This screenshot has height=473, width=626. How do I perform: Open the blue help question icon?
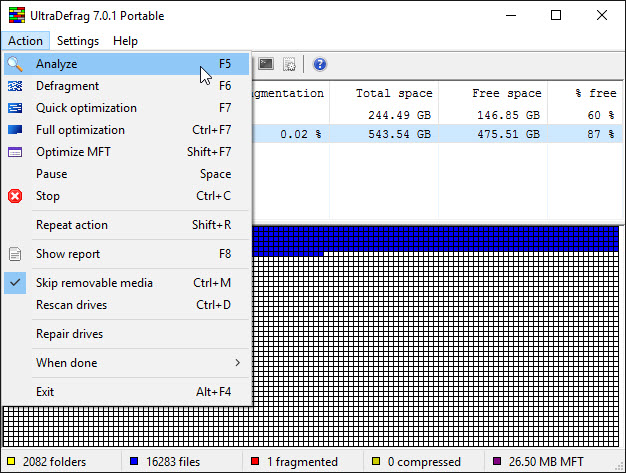[320, 64]
